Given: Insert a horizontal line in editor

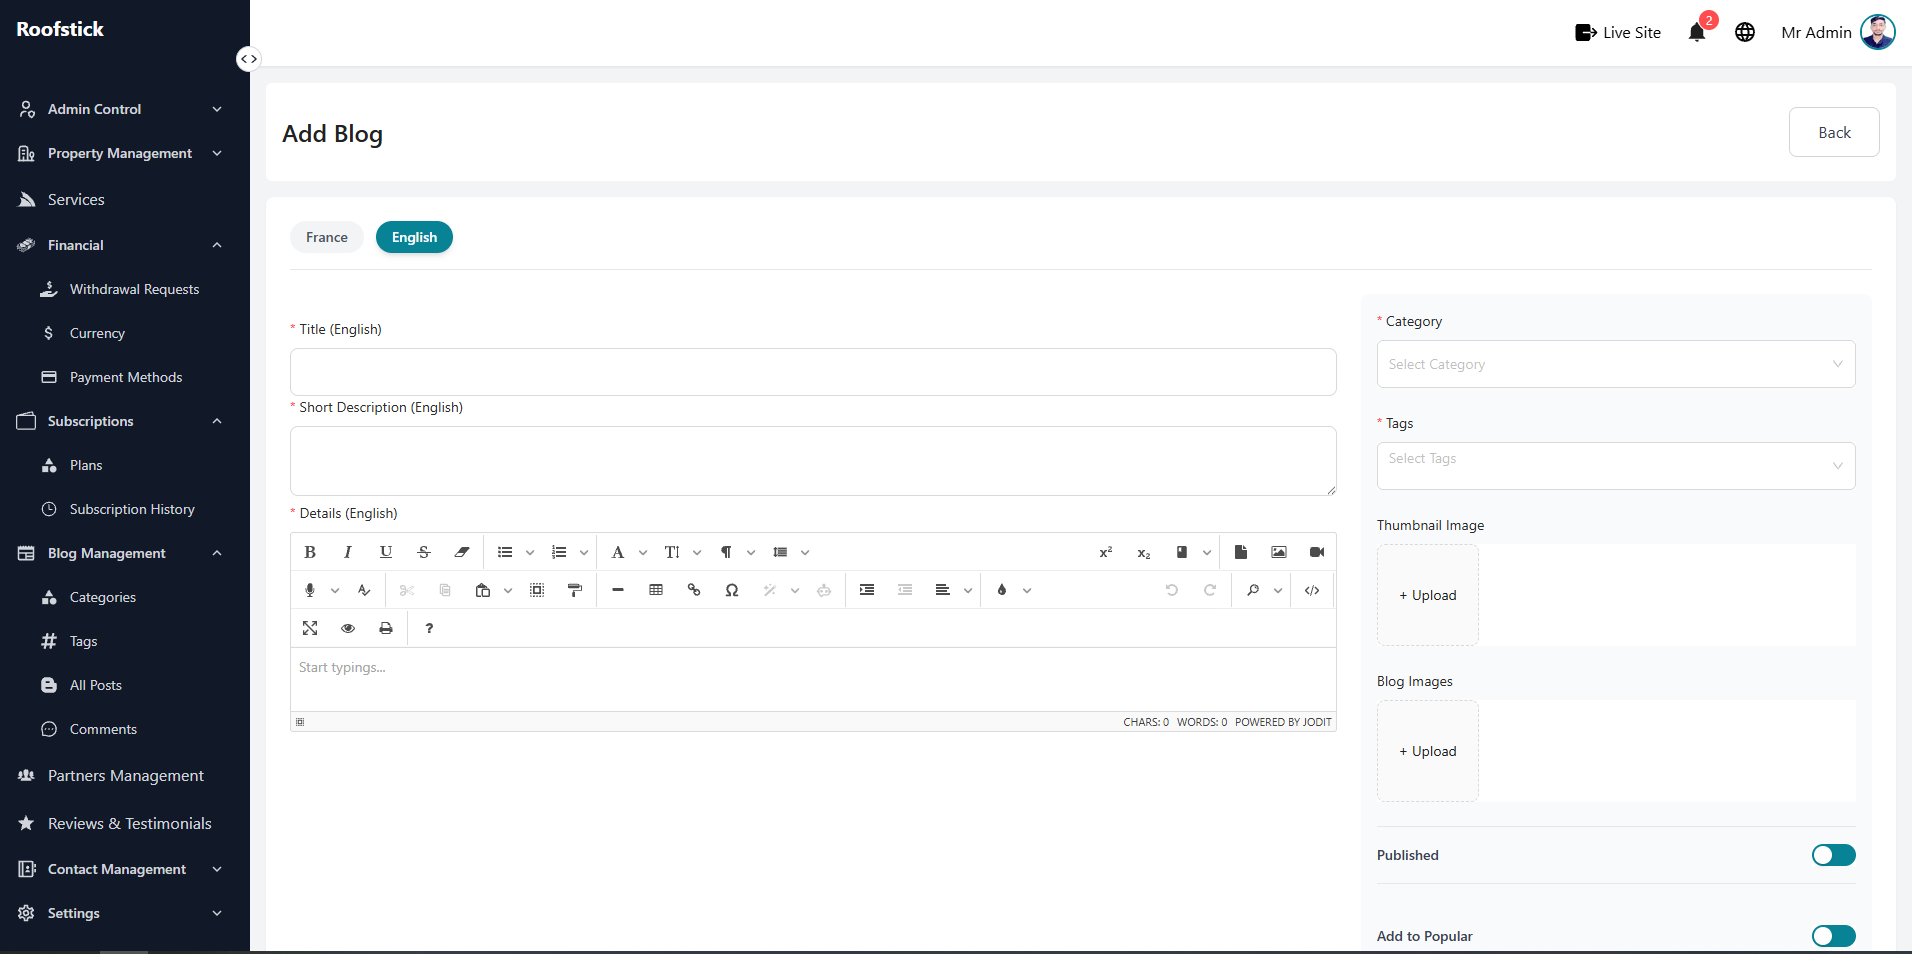Looking at the screenshot, I should tap(618, 590).
